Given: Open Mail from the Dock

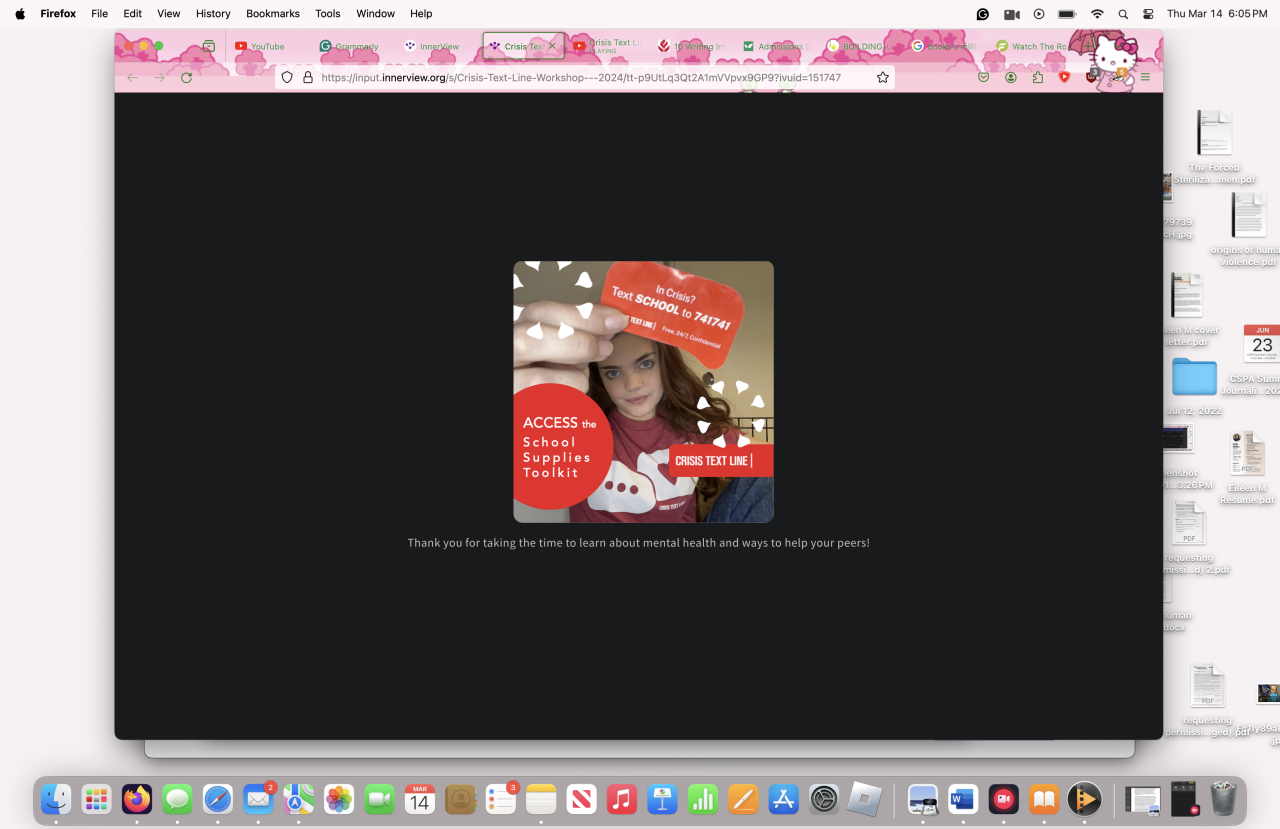Looking at the screenshot, I should (x=258, y=799).
